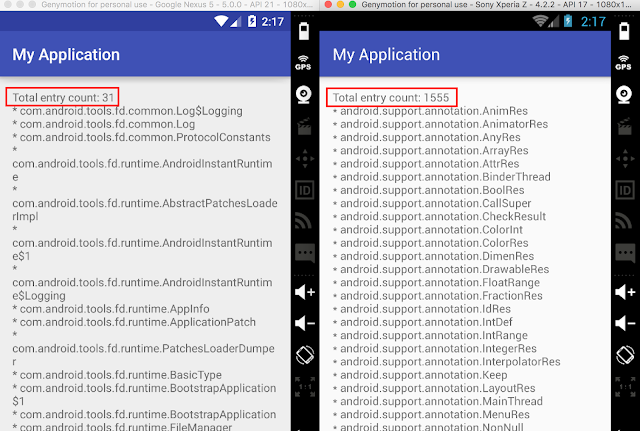Open SMS/phone widget in Xperia Z window

pos(625,253)
